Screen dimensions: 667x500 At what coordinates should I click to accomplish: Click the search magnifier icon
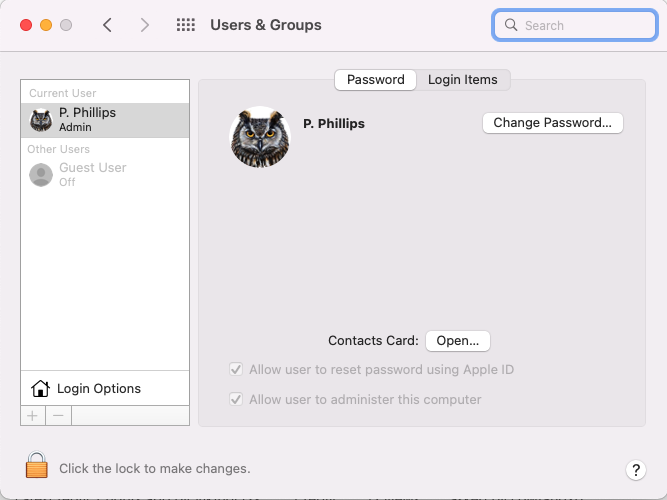511,25
